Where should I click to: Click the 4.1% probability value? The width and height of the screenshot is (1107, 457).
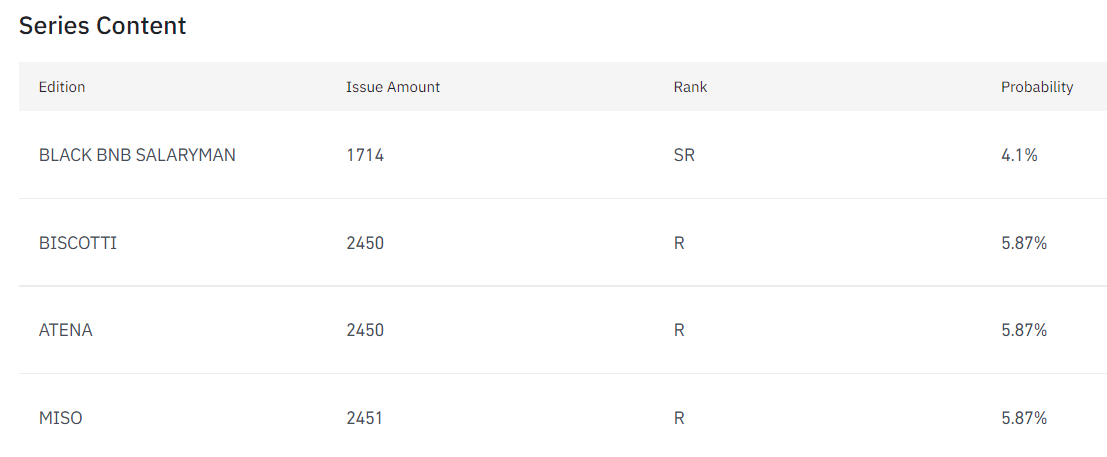(1019, 155)
